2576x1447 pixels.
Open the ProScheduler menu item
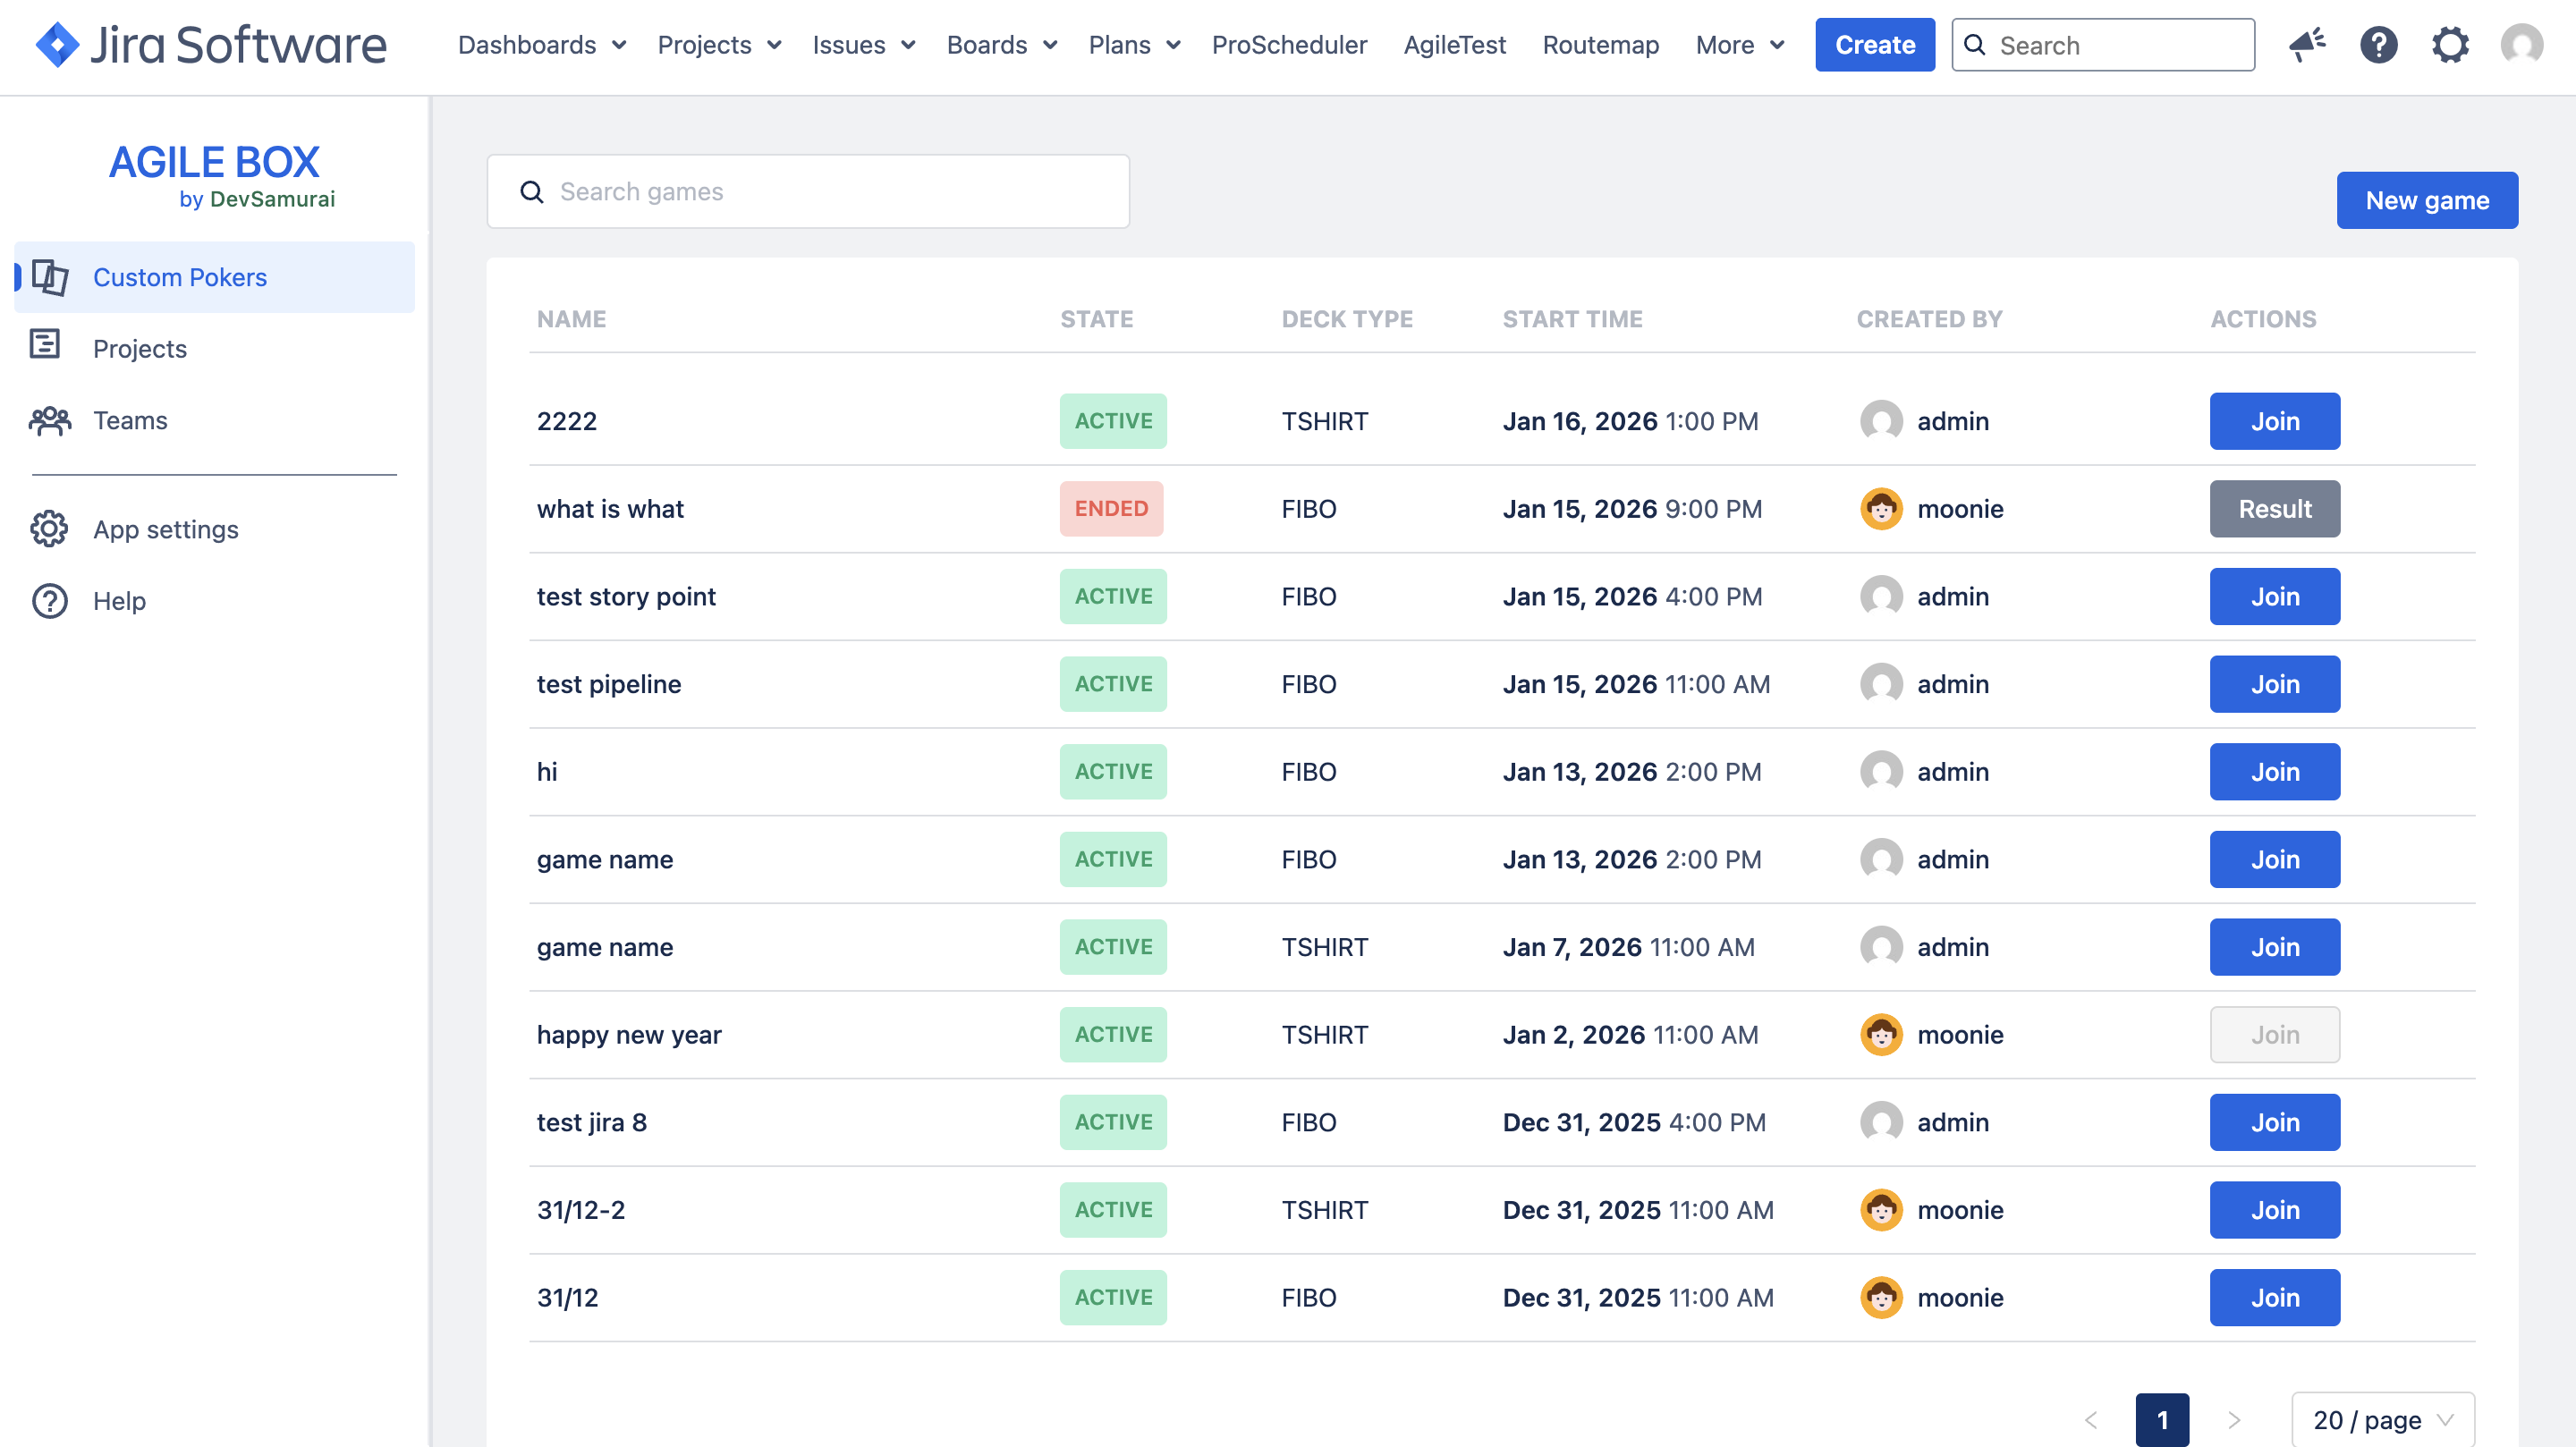click(1289, 45)
